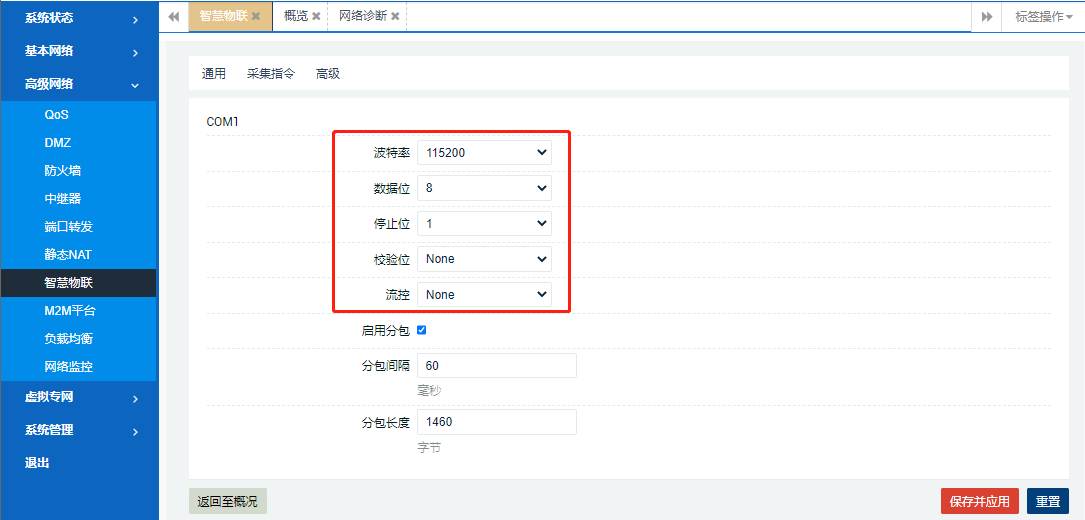Expand the 基本网络 sidebar section
1085x520 pixels.
(x=79, y=51)
